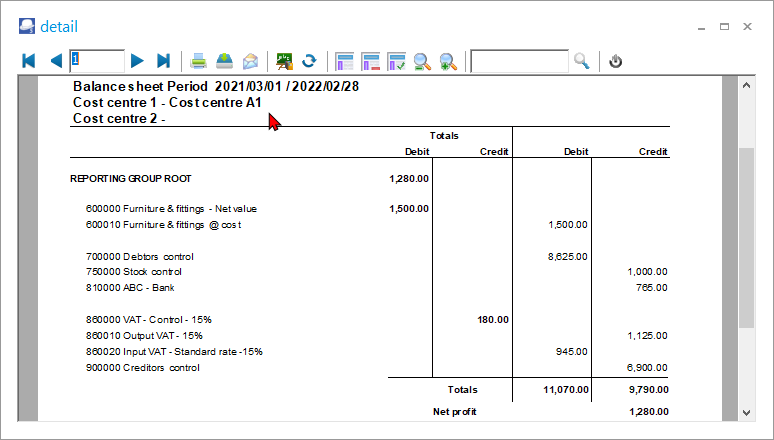Click the layout icon with green checkmark
Screen dimensions: 774x440
(396, 61)
